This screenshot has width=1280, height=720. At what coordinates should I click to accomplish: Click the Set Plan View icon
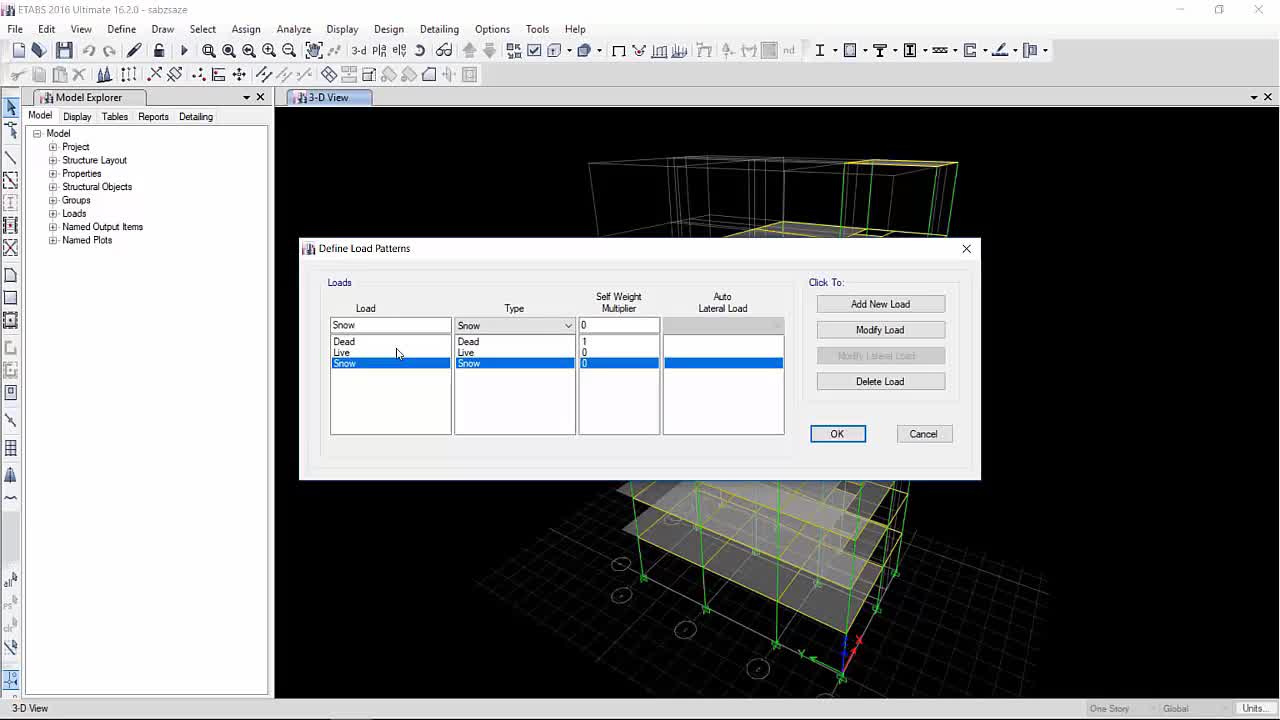(379, 50)
